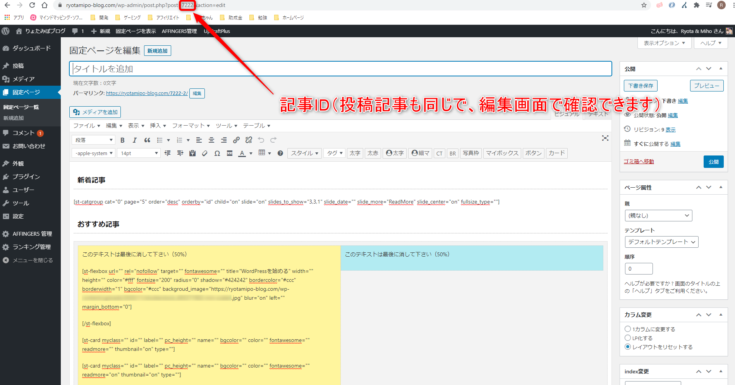
Task: Select the 1カラムに変更する radio option
Action: [x=628, y=329]
